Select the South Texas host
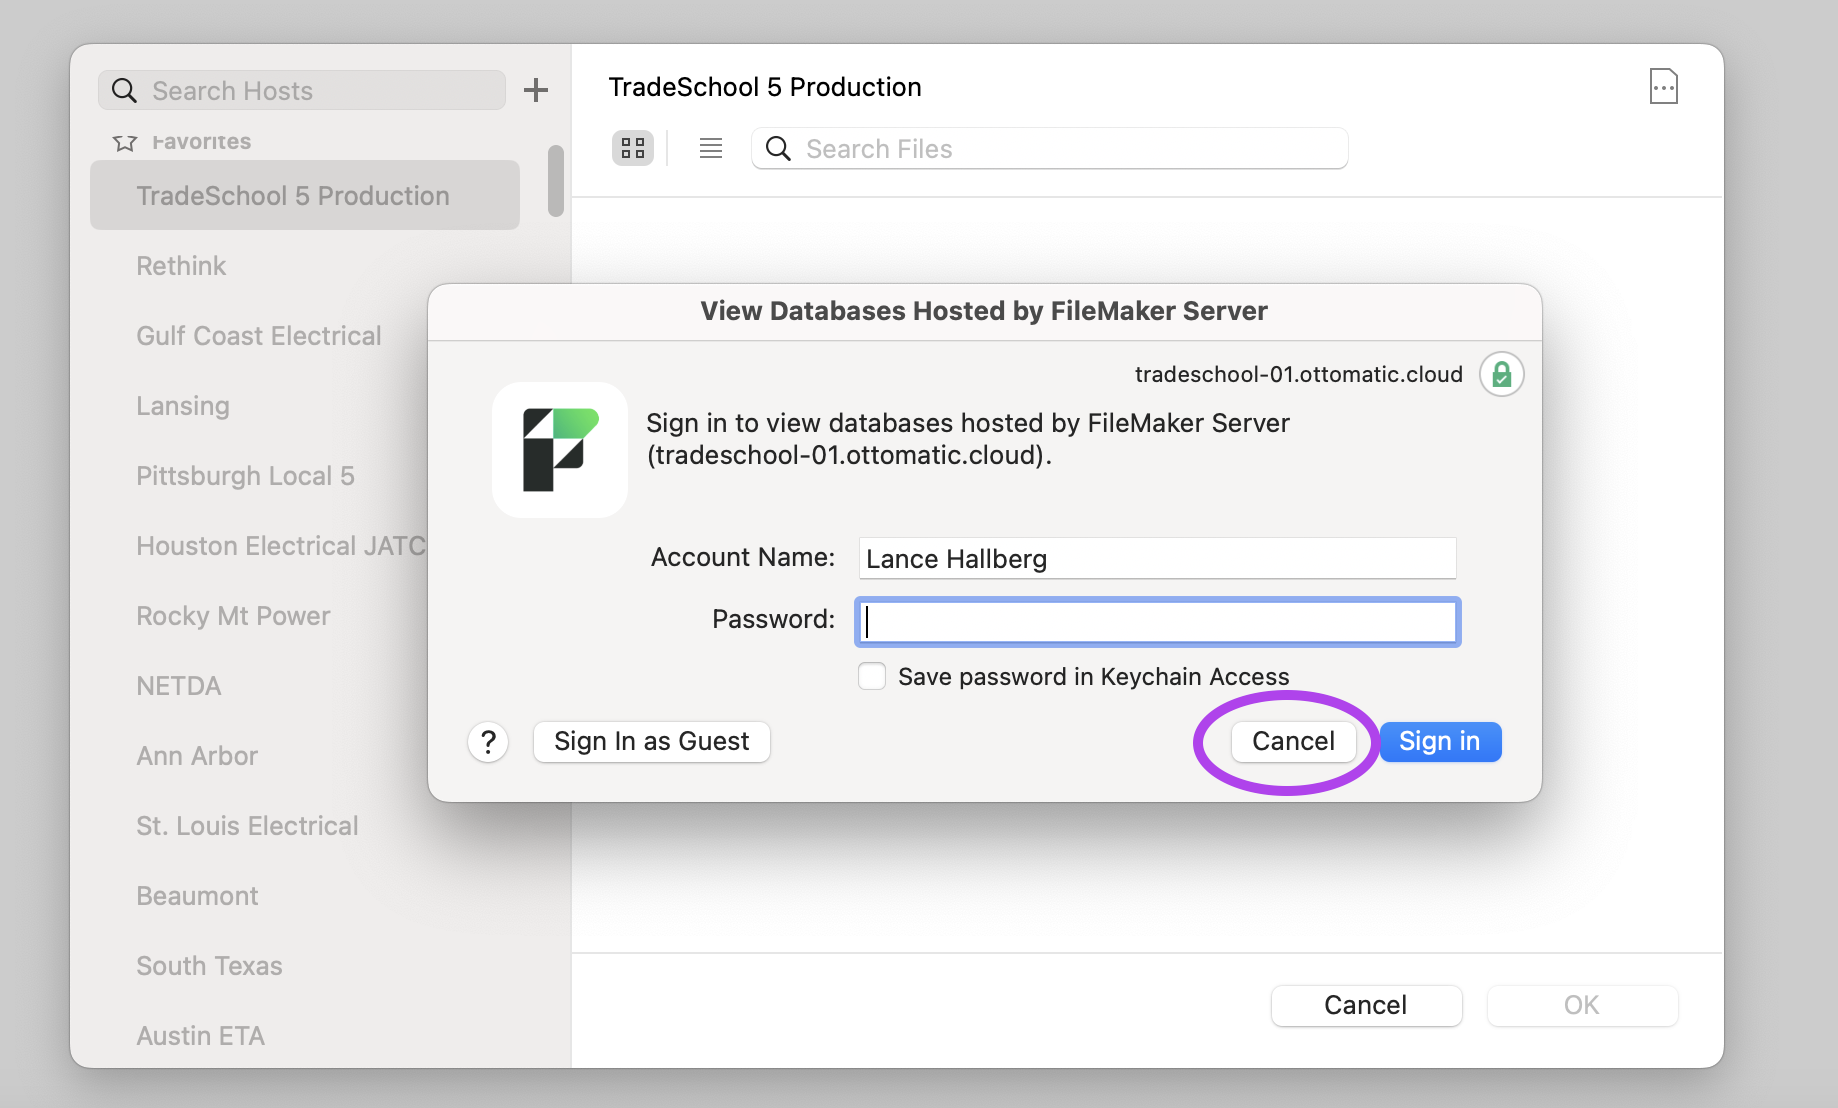The height and width of the screenshot is (1108, 1838). pyautogui.click(x=209, y=966)
